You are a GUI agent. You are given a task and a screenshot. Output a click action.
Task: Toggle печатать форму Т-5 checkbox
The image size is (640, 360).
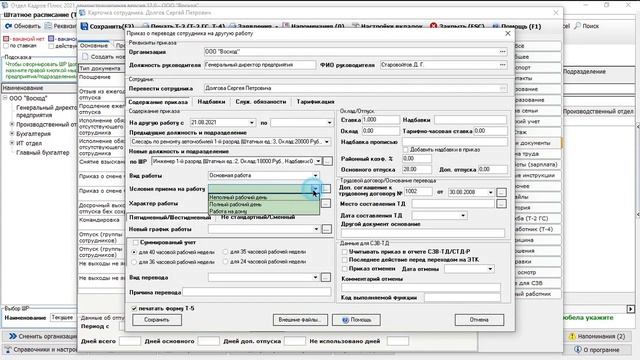[134, 309]
